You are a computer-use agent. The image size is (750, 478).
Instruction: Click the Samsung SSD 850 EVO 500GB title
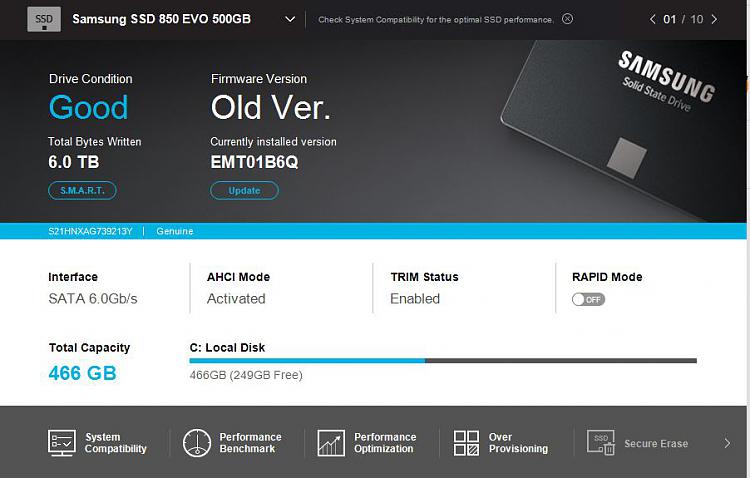[161, 19]
